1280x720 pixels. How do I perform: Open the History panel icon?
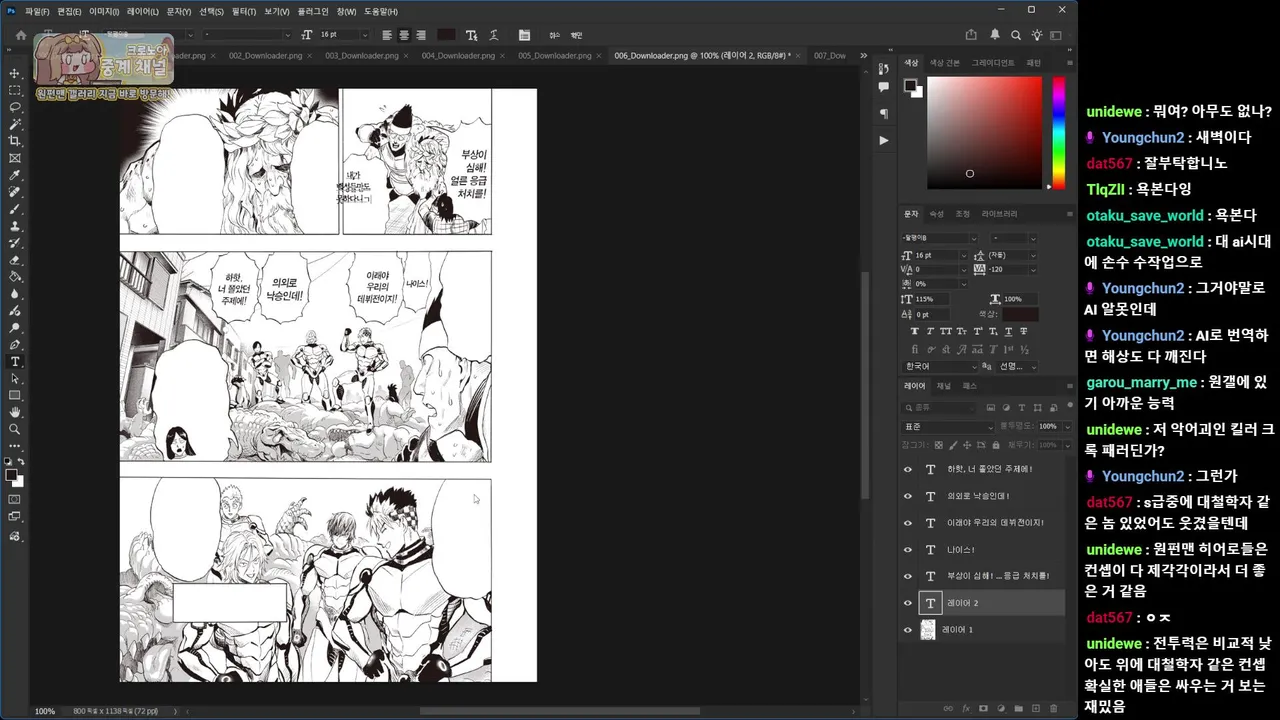point(883,69)
